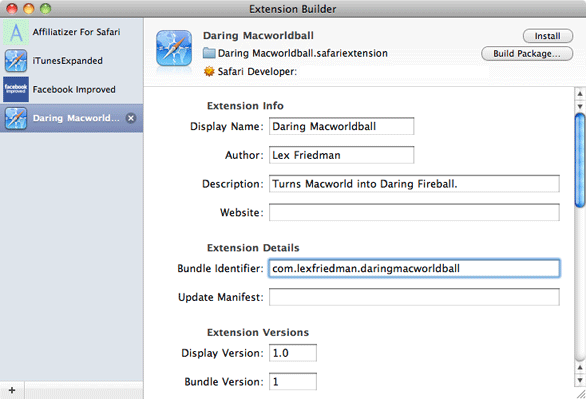The width and height of the screenshot is (586, 399).
Task: Click the scrollbar down arrow at bottom
Action: point(580,380)
